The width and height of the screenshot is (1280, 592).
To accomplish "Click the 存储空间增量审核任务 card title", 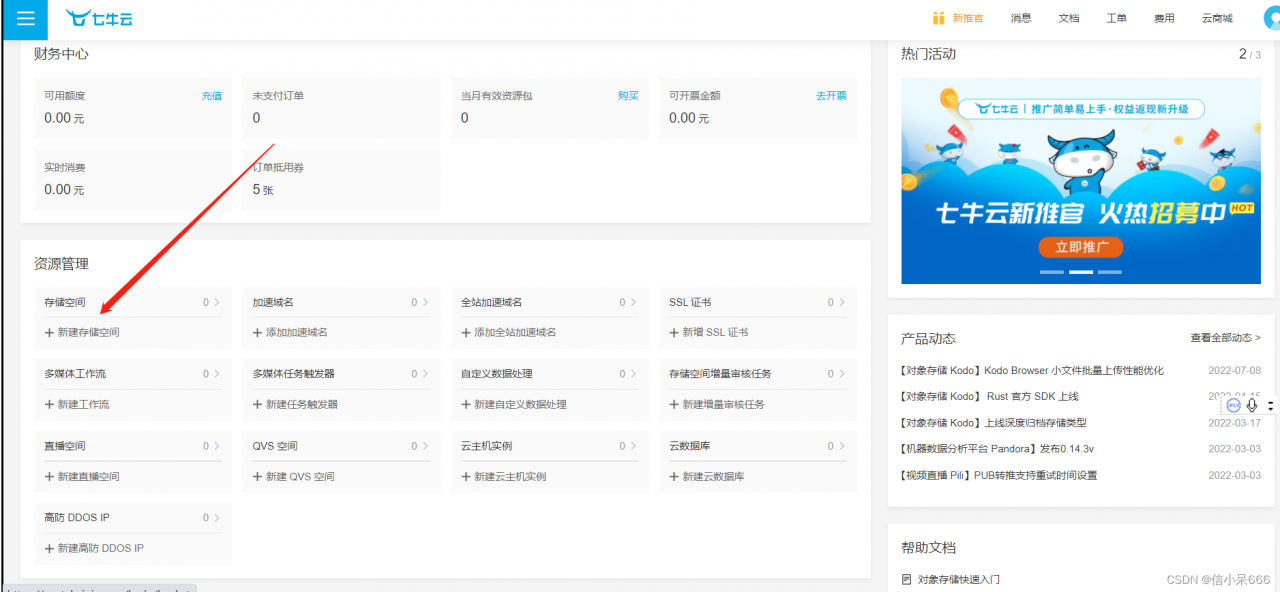I will (720, 374).
